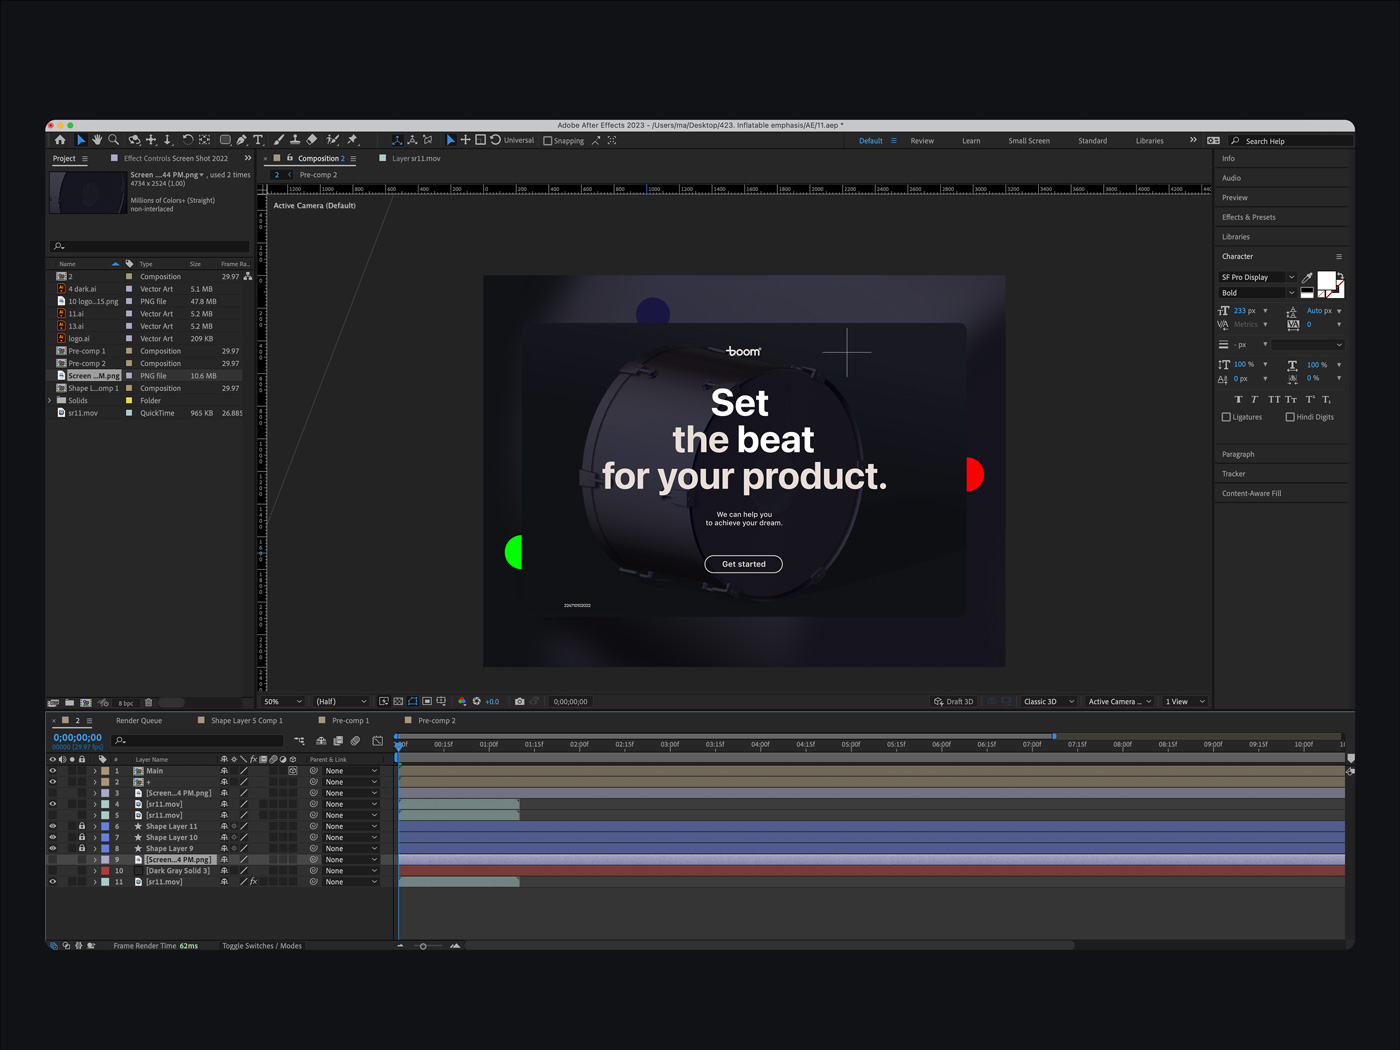Toggle visibility of Shape Layer 9
This screenshot has width=1400, height=1050.
pyautogui.click(x=53, y=848)
